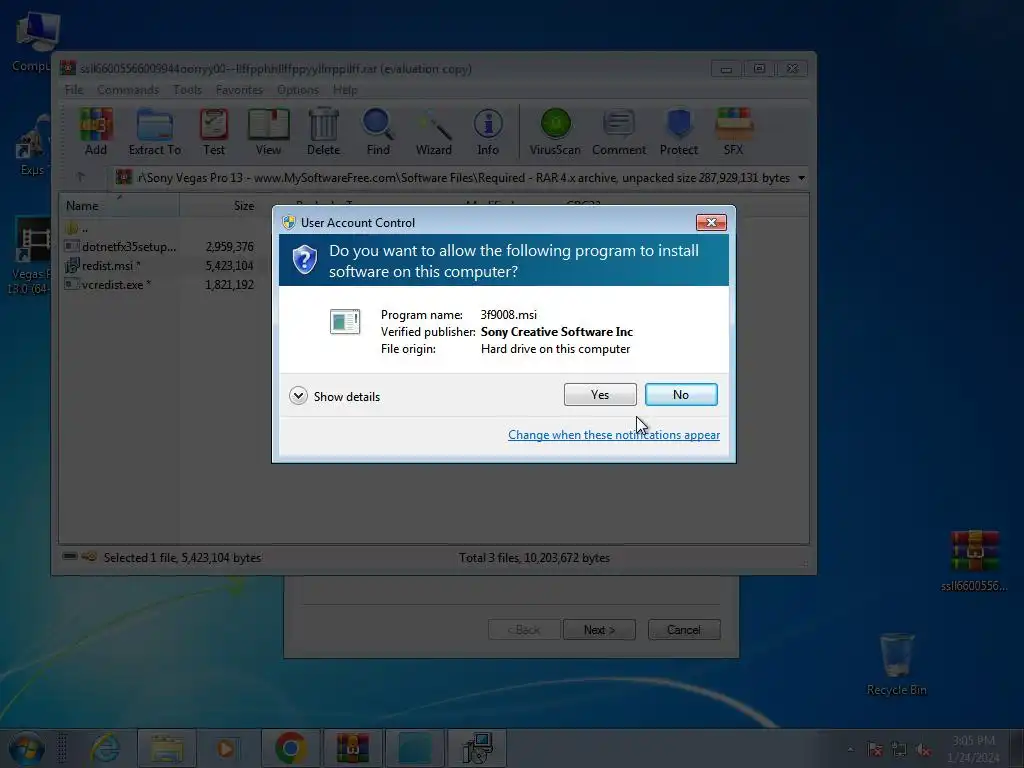
Task: Launch Internet Explorer from the taskbar
Action: tap(105, 748)
